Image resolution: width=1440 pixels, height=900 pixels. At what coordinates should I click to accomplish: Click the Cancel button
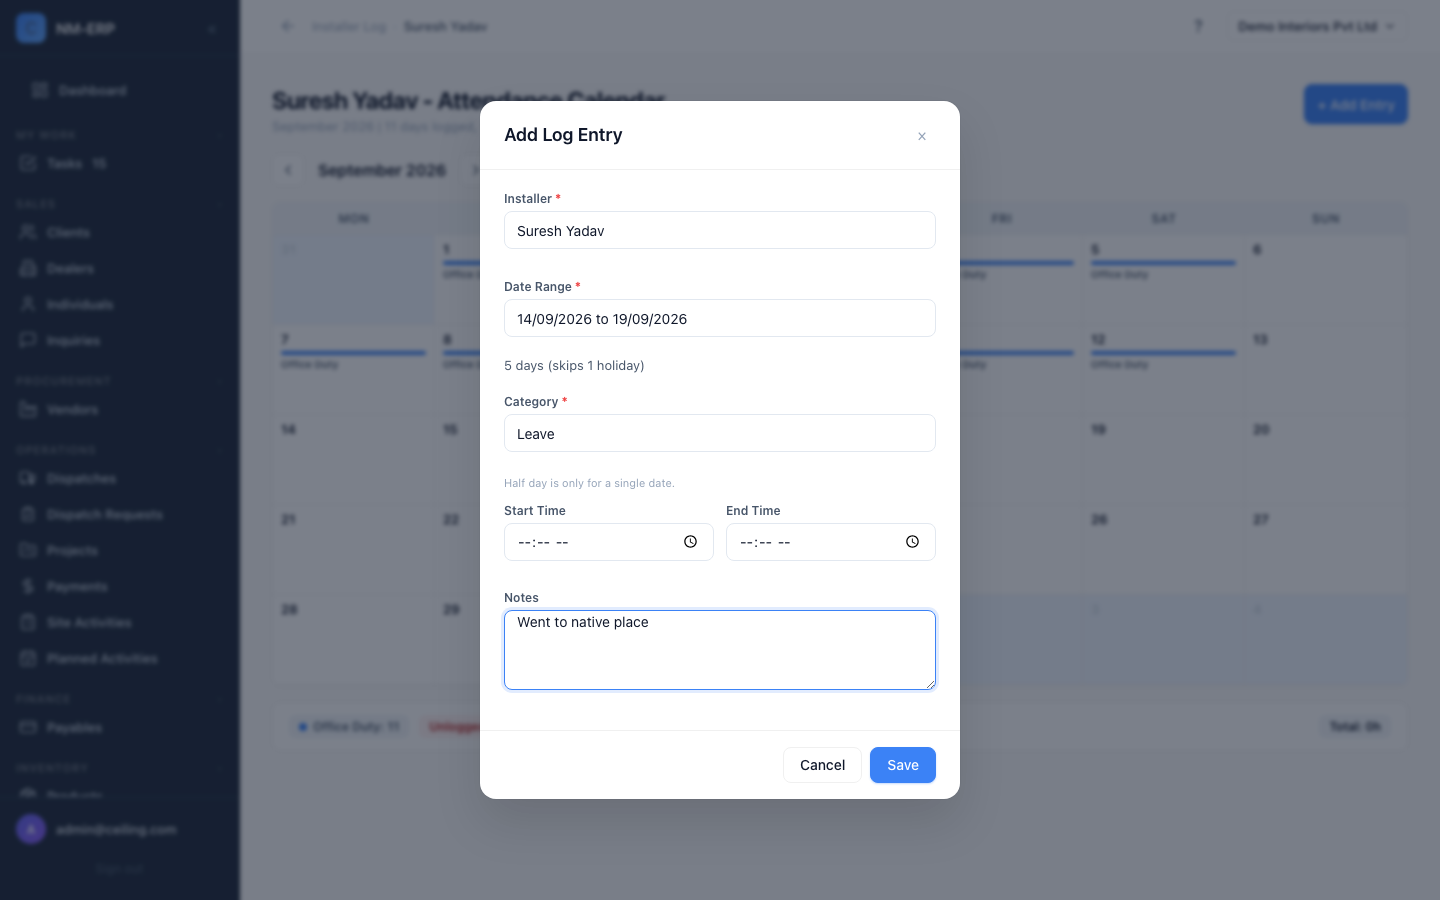pos(822,765)
